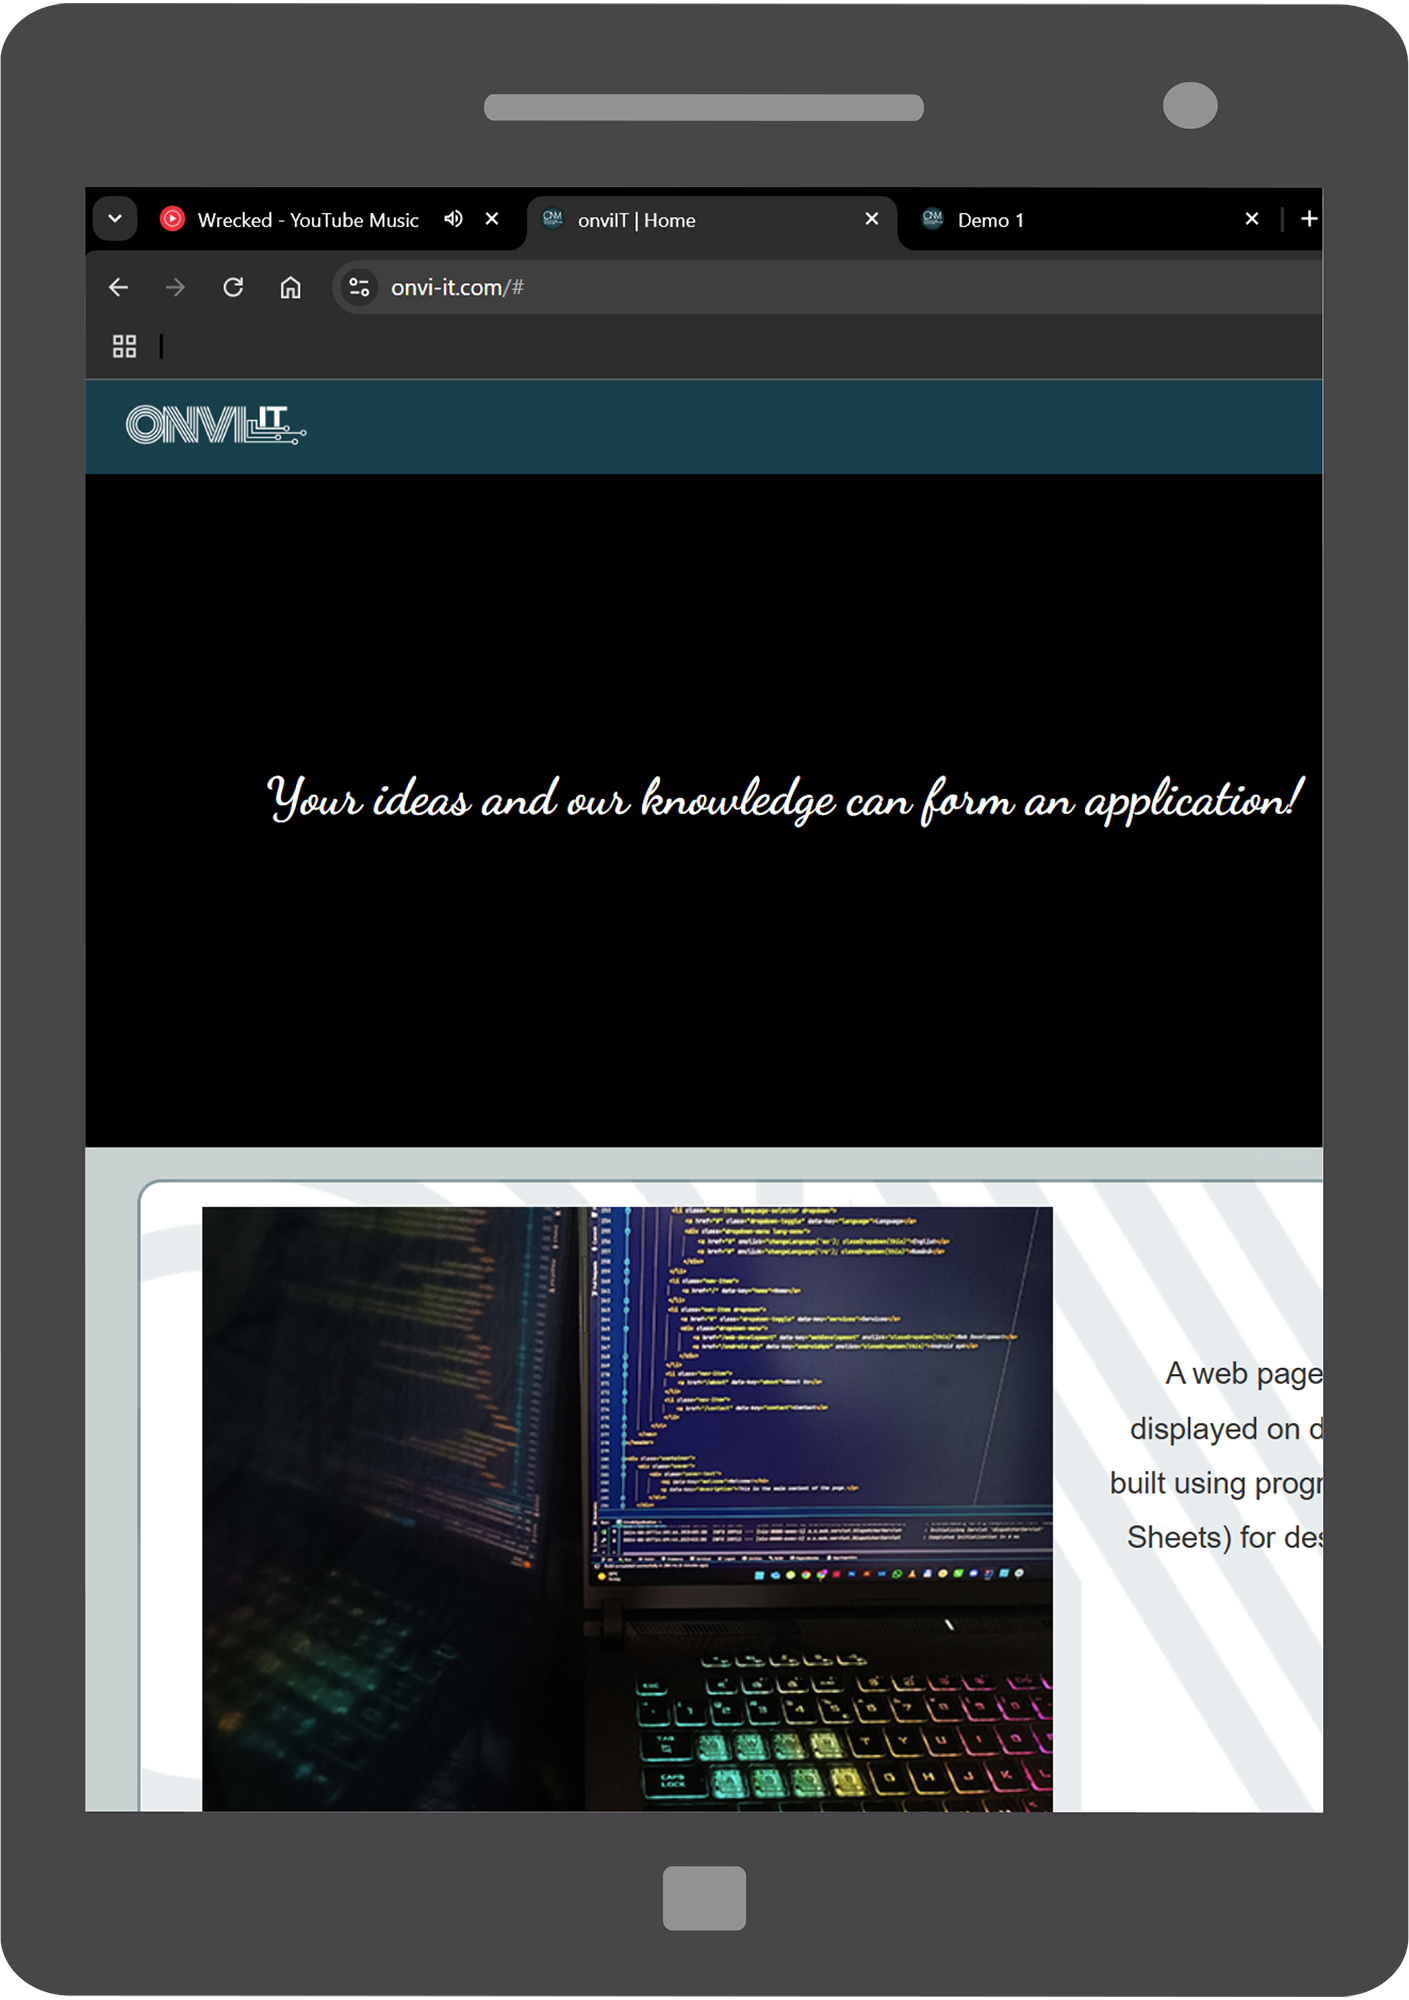Viewport: 1409px width, 2000px height.
Task: Close the onviIT | Home tab
Action: coord(872,219)
